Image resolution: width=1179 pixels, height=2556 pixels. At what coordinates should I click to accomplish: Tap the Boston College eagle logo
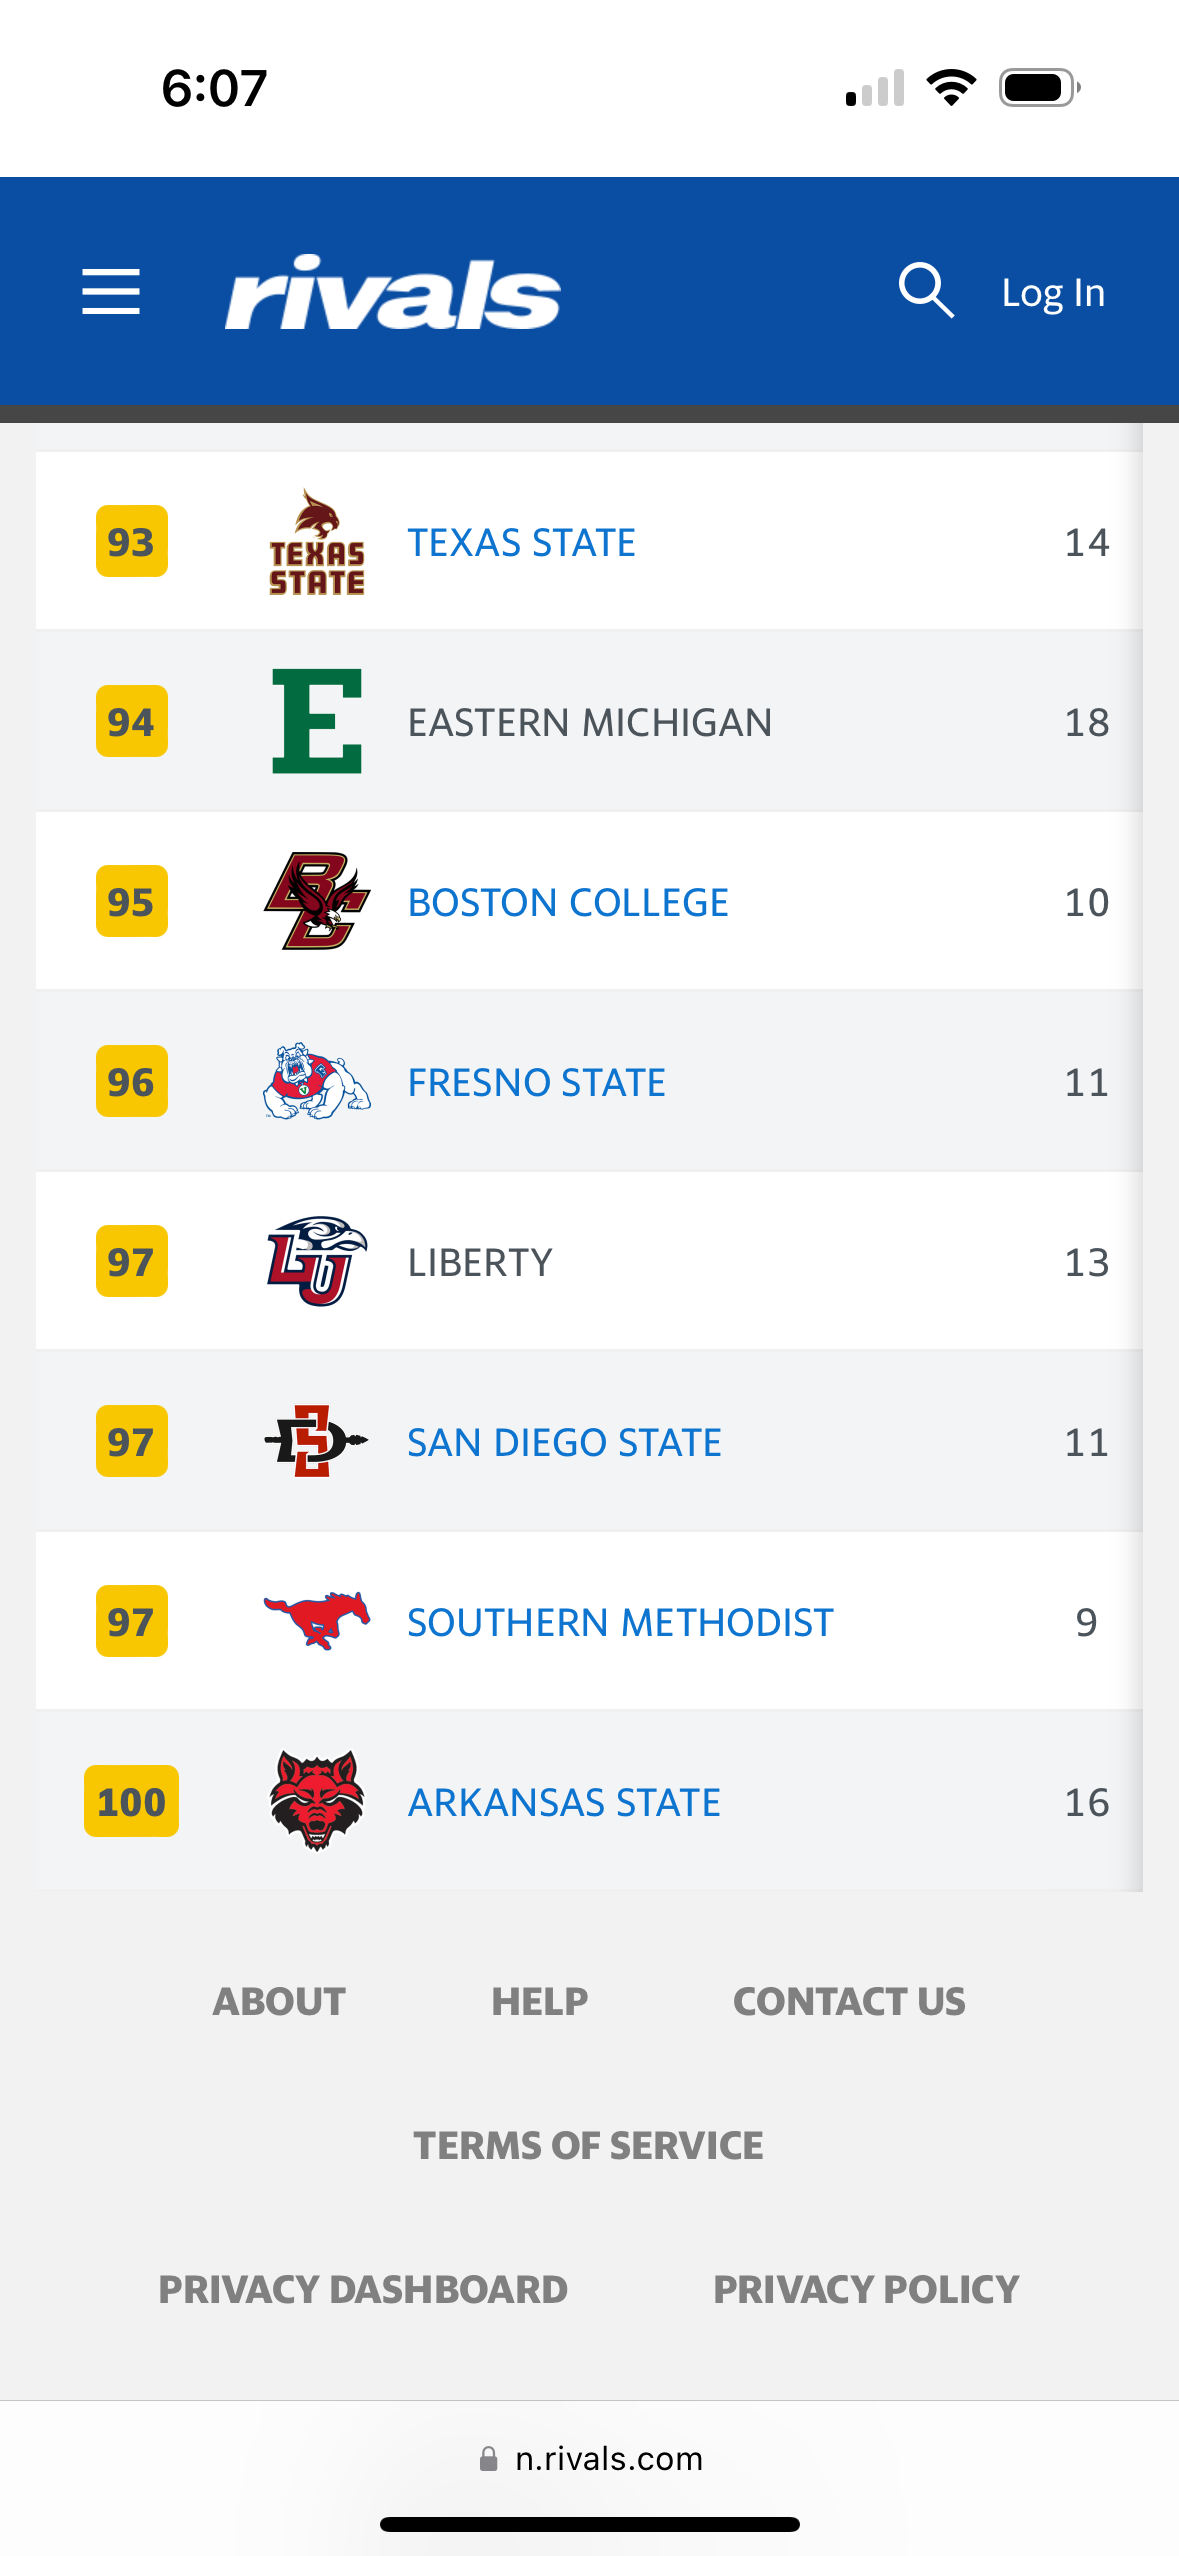click(317, 901)
